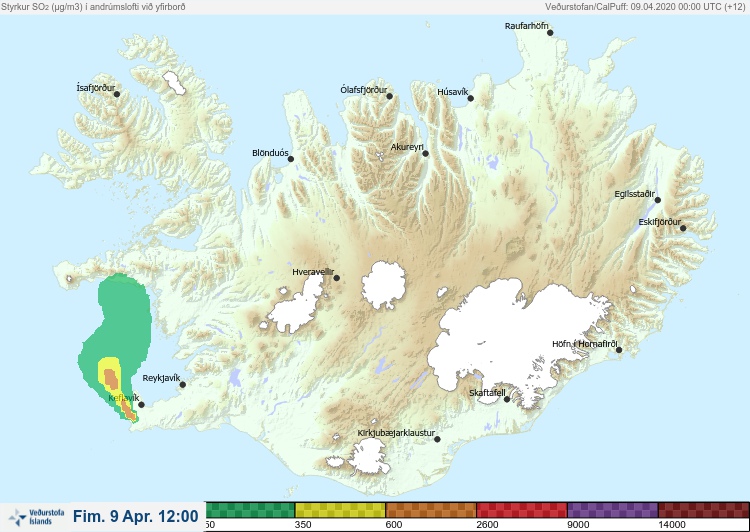Click the Veðurstofa Íslands logo
Viewport: 750px width, 532px height.
[x=37, y=517]
